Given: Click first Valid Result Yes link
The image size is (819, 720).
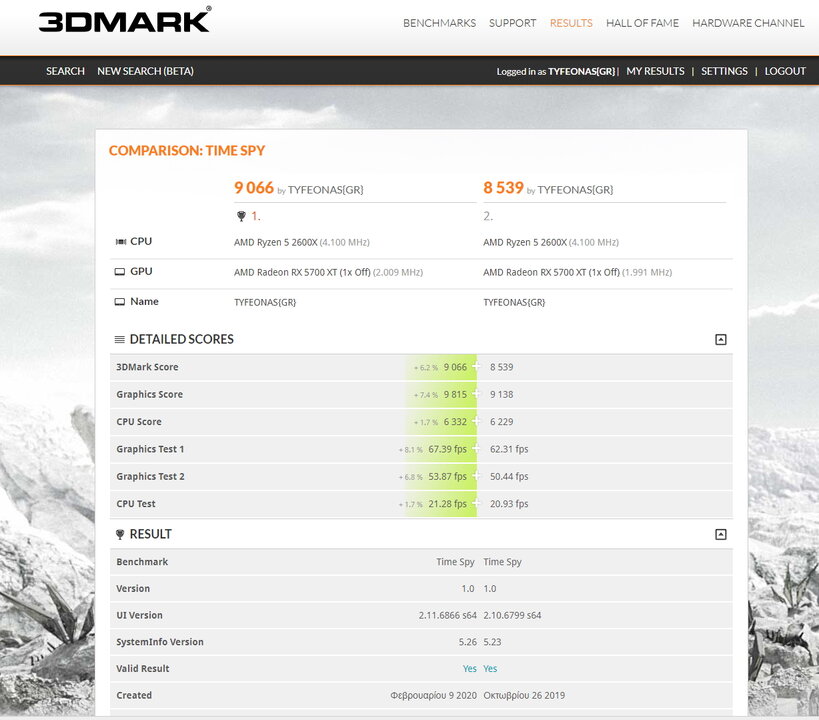Looking at the screenshot, I should point(470,669).
